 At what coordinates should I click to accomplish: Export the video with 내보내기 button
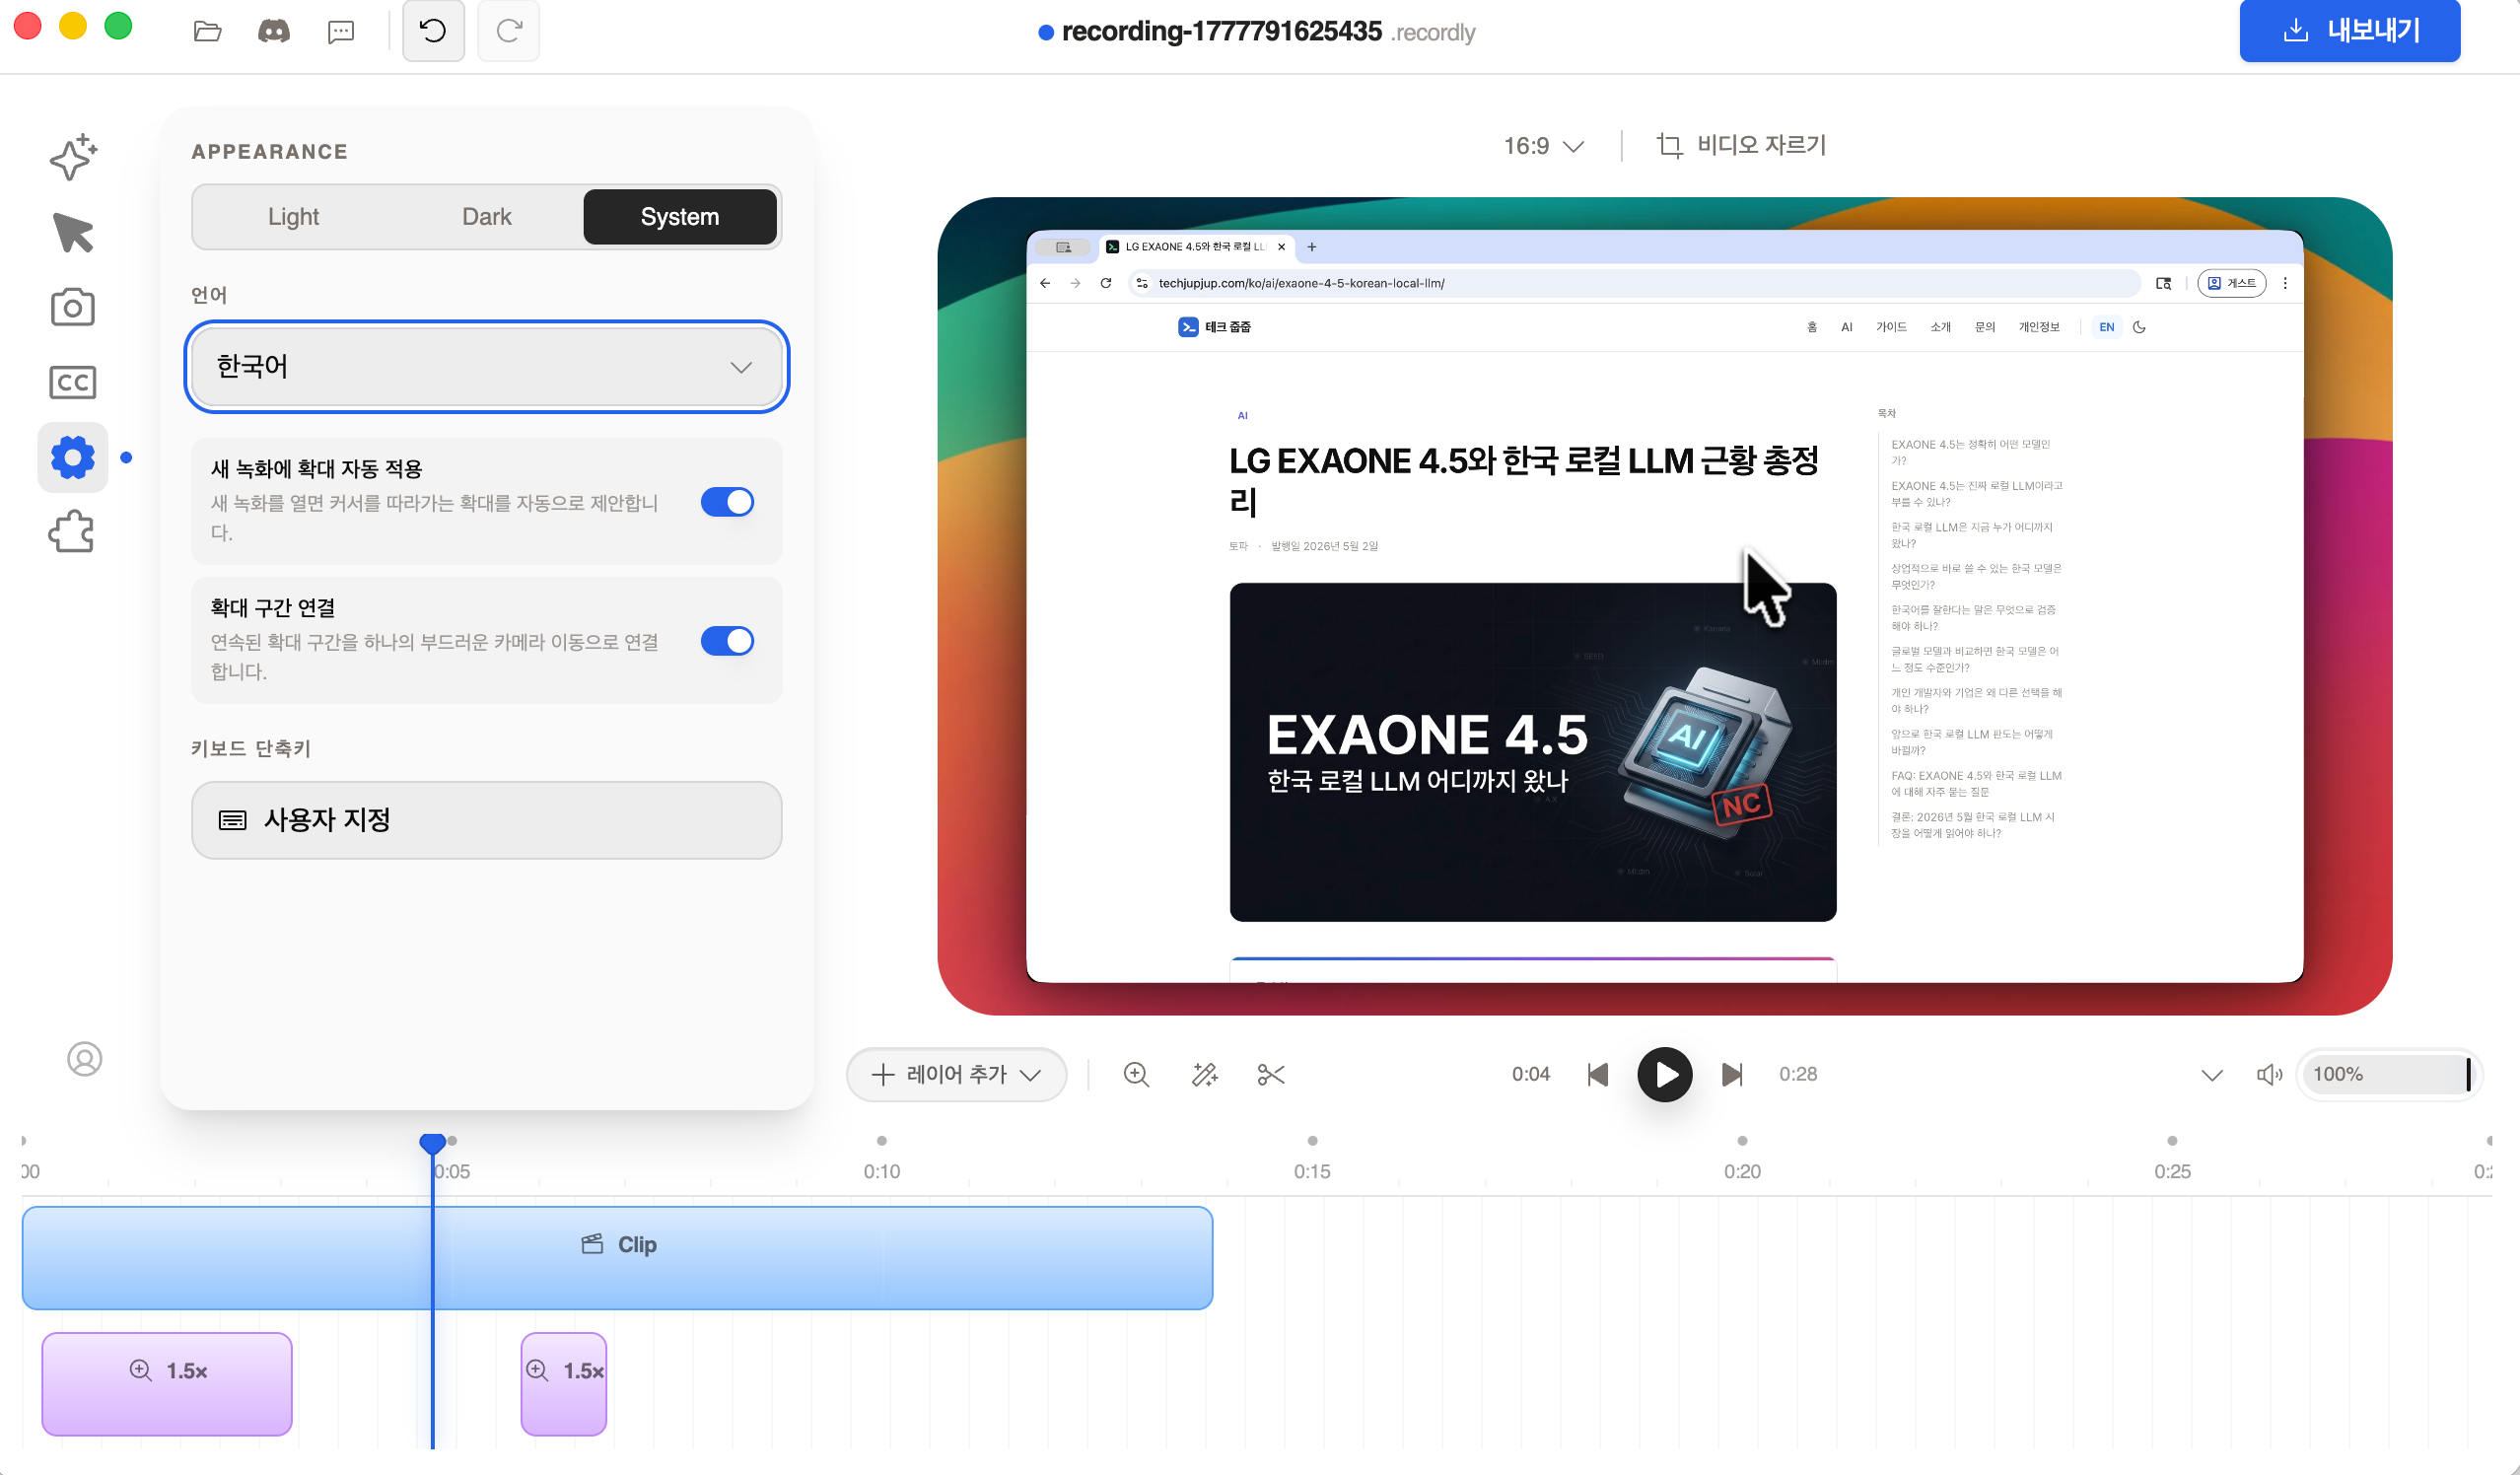click(2350, 31)
